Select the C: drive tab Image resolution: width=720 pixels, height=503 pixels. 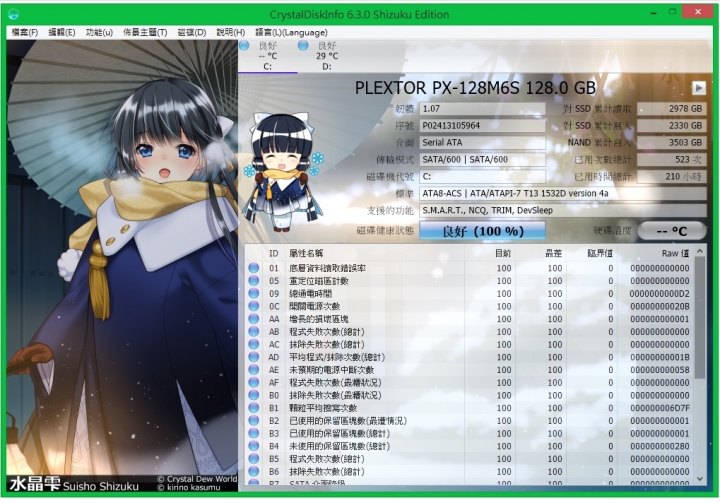tap(268, 56)
